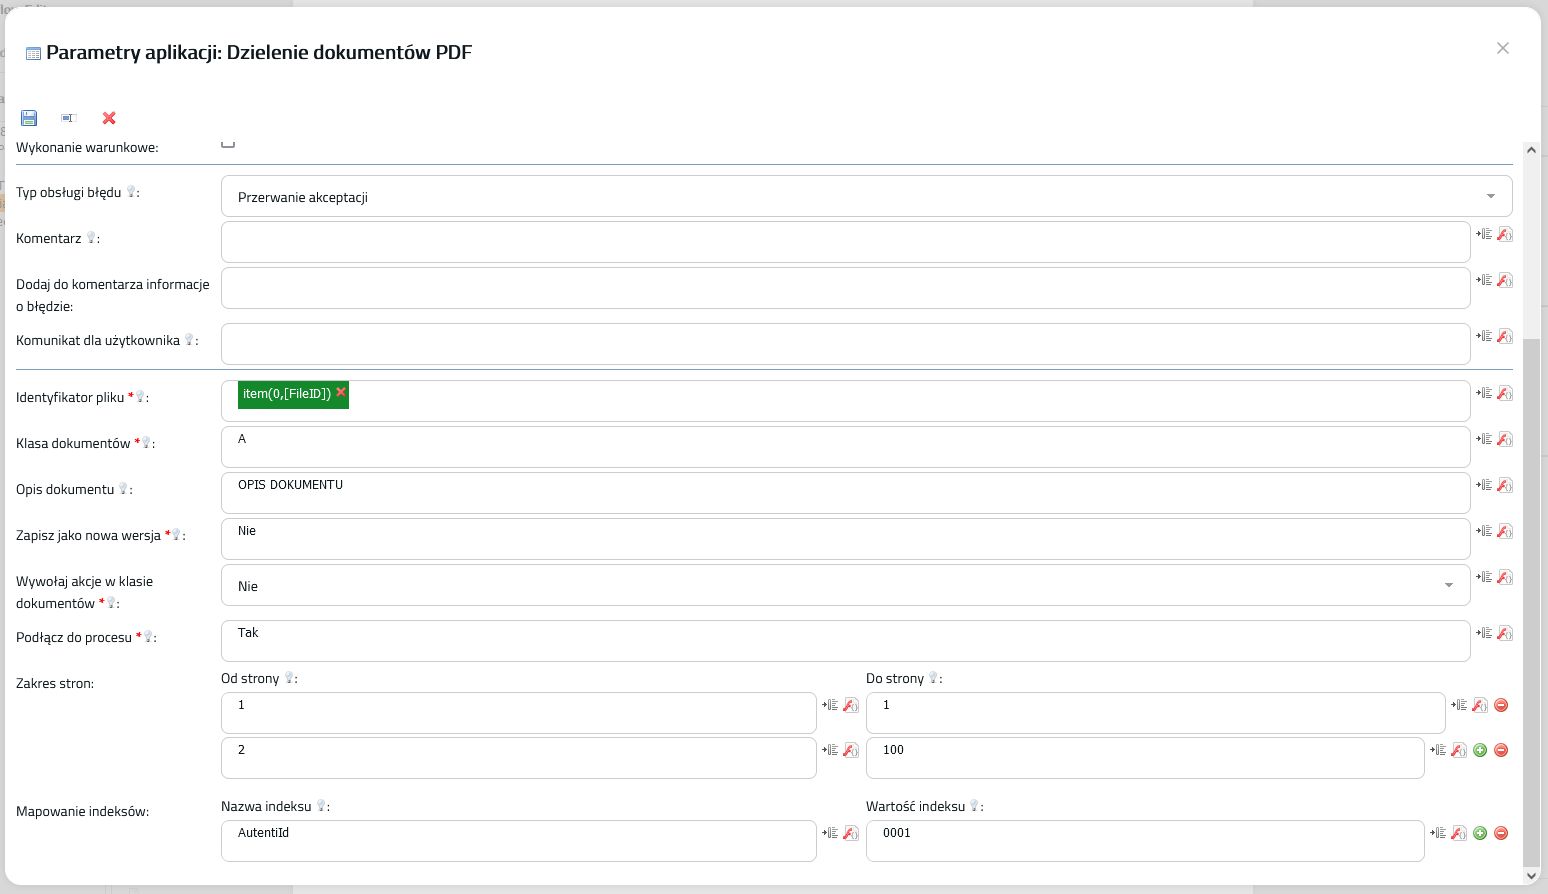Image resolution: width=1548 pixels, height=894 pixels.
Task: Close the Parametry aplikacji dialog
Action: 1502,48
